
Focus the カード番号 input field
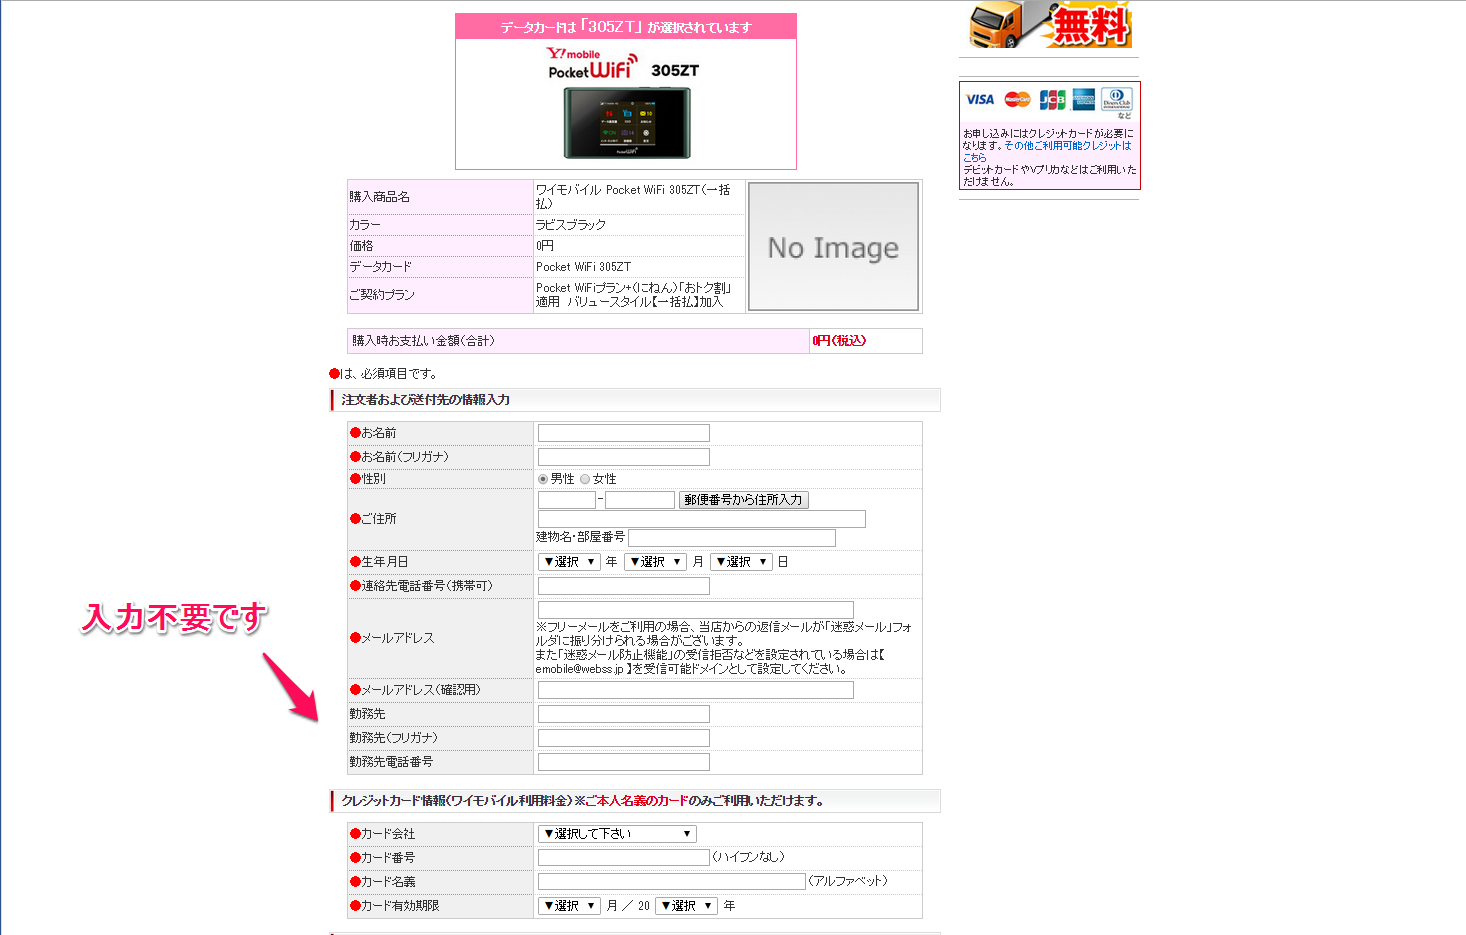(x=624, y=858)
